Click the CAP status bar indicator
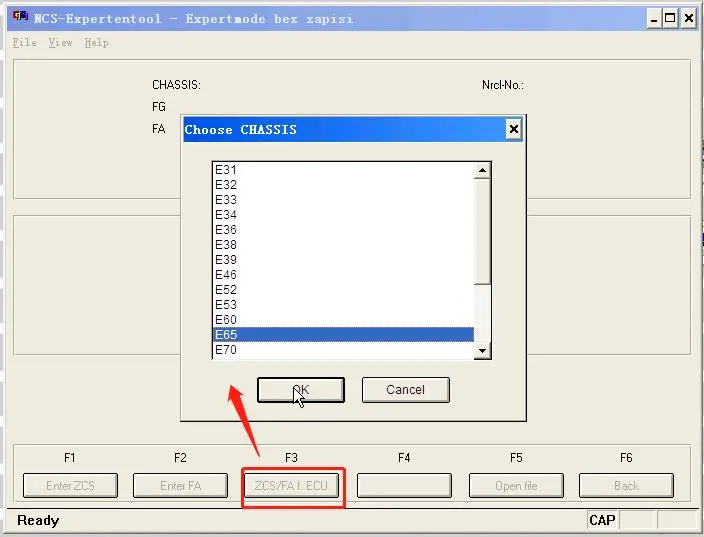The image size is (704, 537). tap(602, 520)
